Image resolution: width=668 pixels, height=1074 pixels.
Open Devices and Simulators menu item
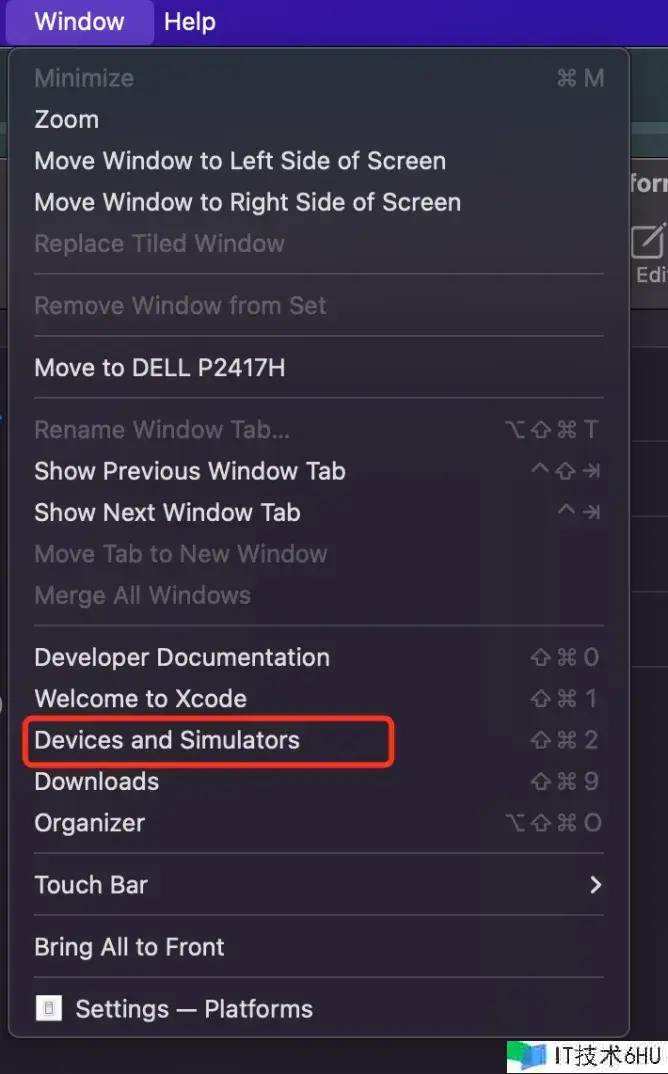click(319, 740)
